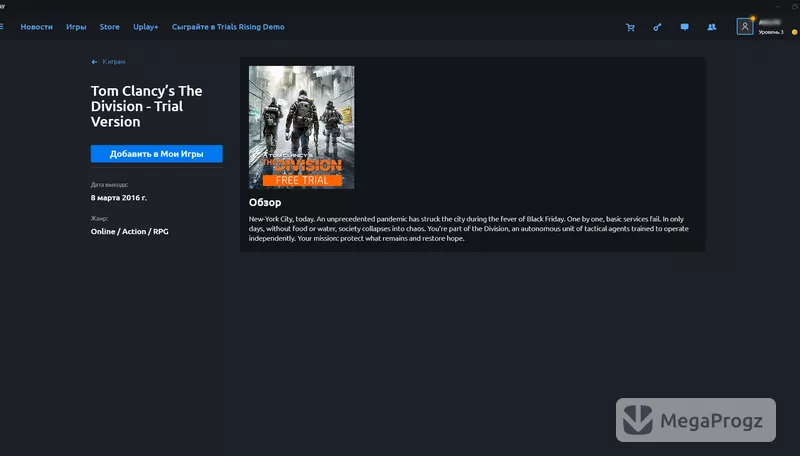Open the chat messages icon
800x456 pixels.
point(684,27)
